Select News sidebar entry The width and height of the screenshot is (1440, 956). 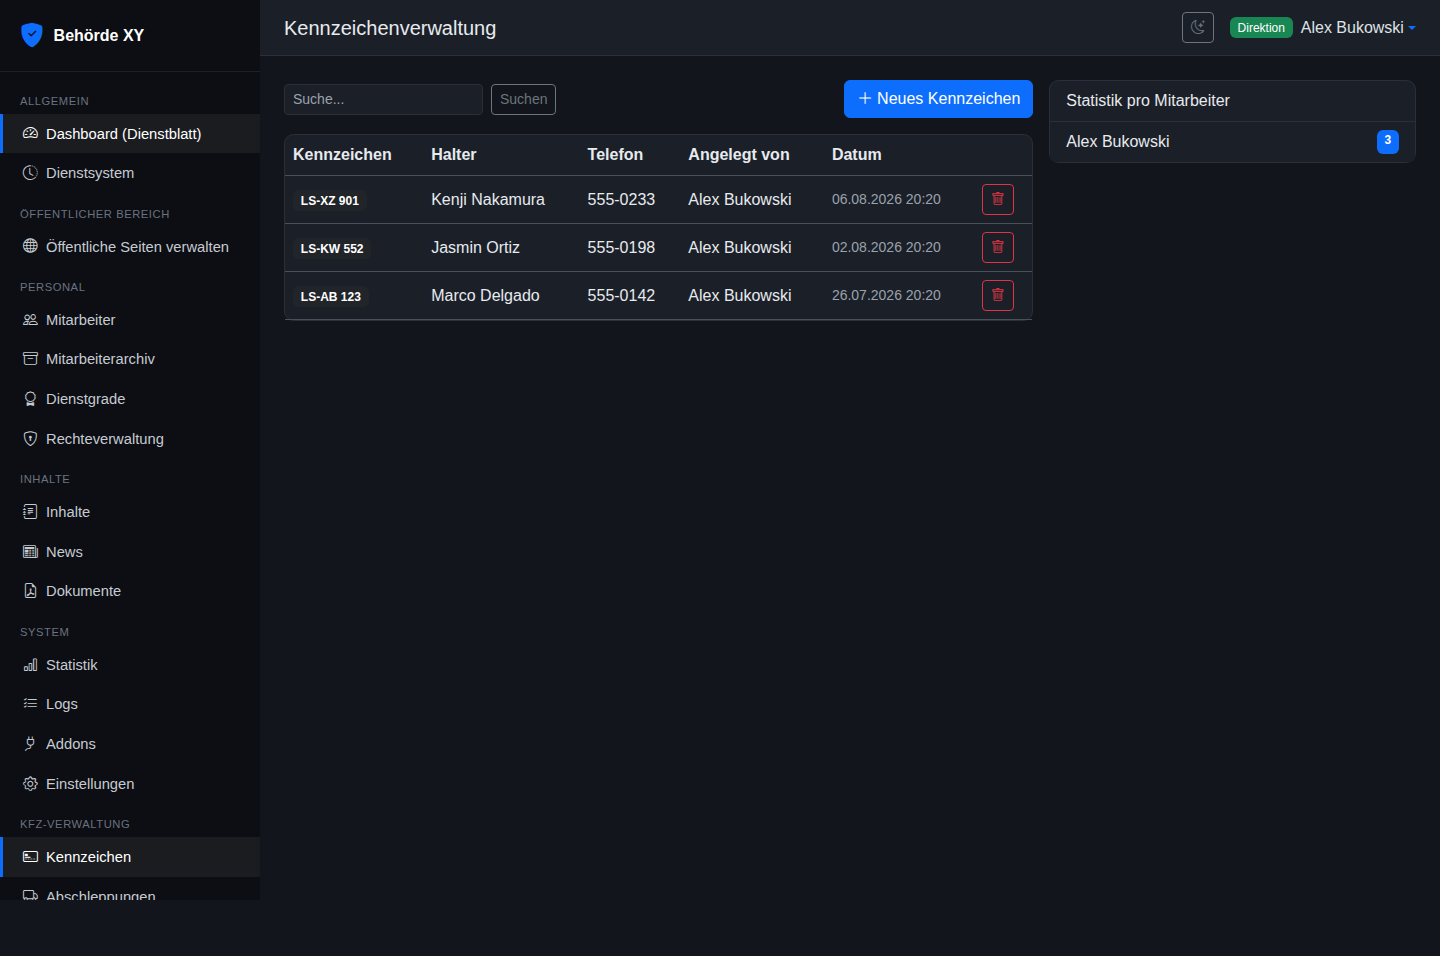[x=130, y=552]
